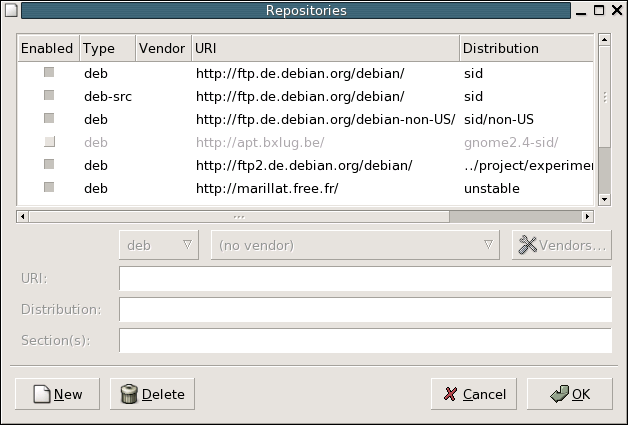Sort by the Enabled column header
This screenshot has height=425, width=628.
tap(48, 48)
